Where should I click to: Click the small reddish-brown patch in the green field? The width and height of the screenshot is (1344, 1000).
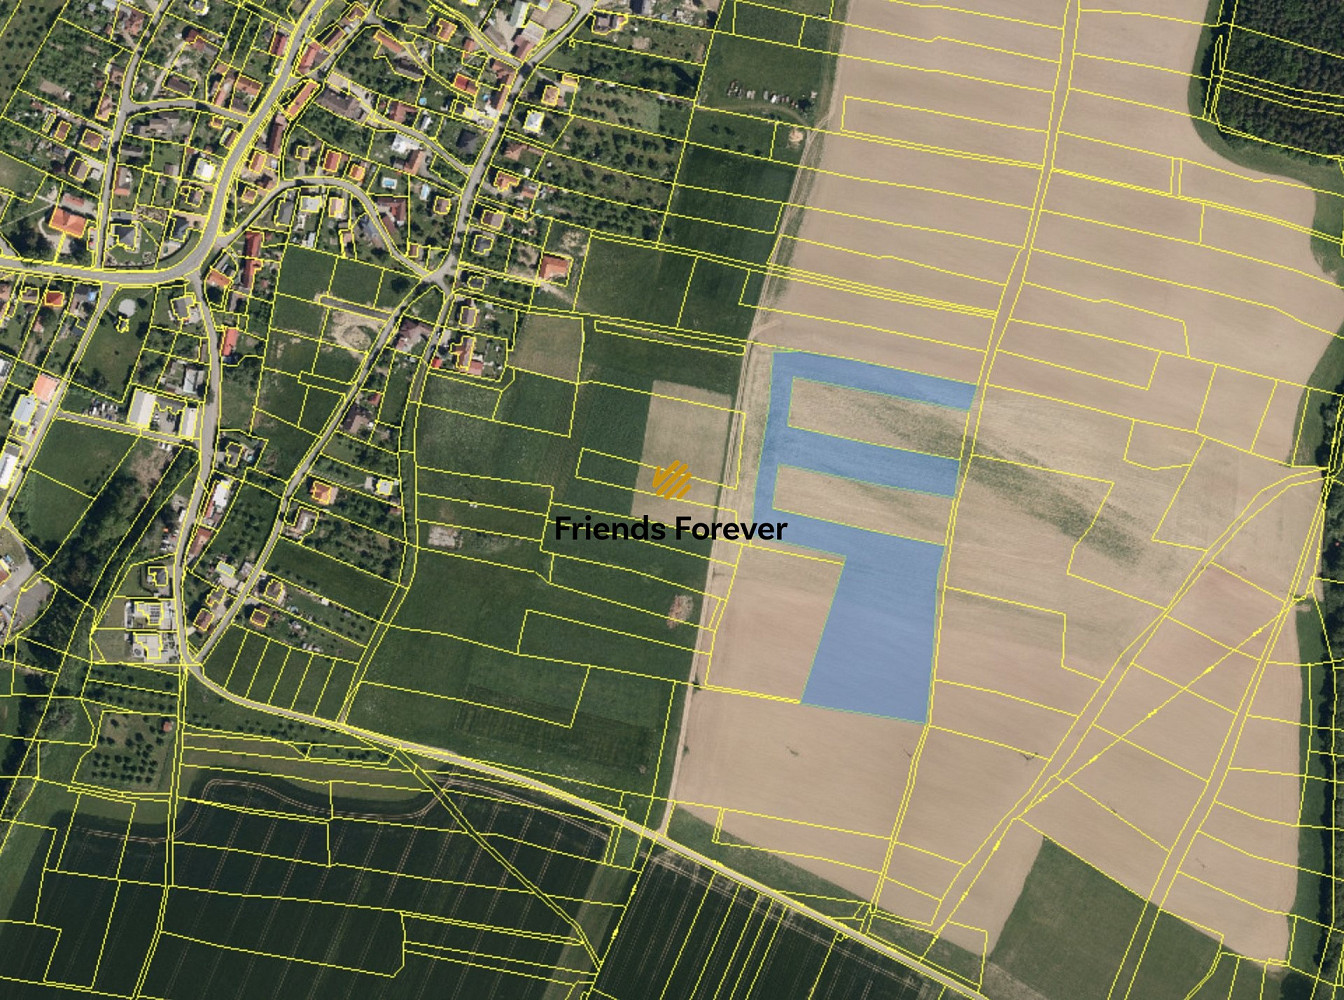pyautogui.click(x=680, y=608)
